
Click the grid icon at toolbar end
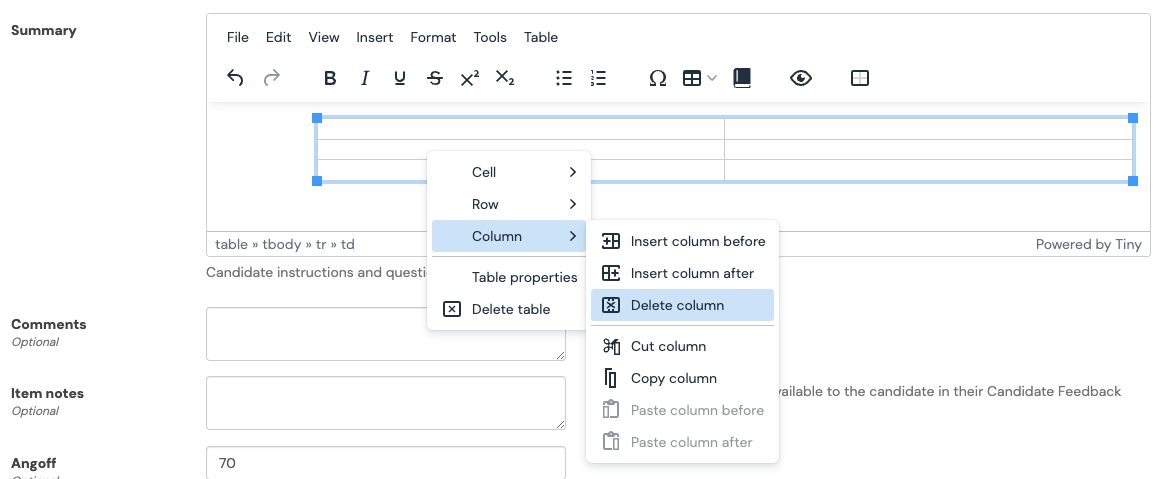coord(860,78)
